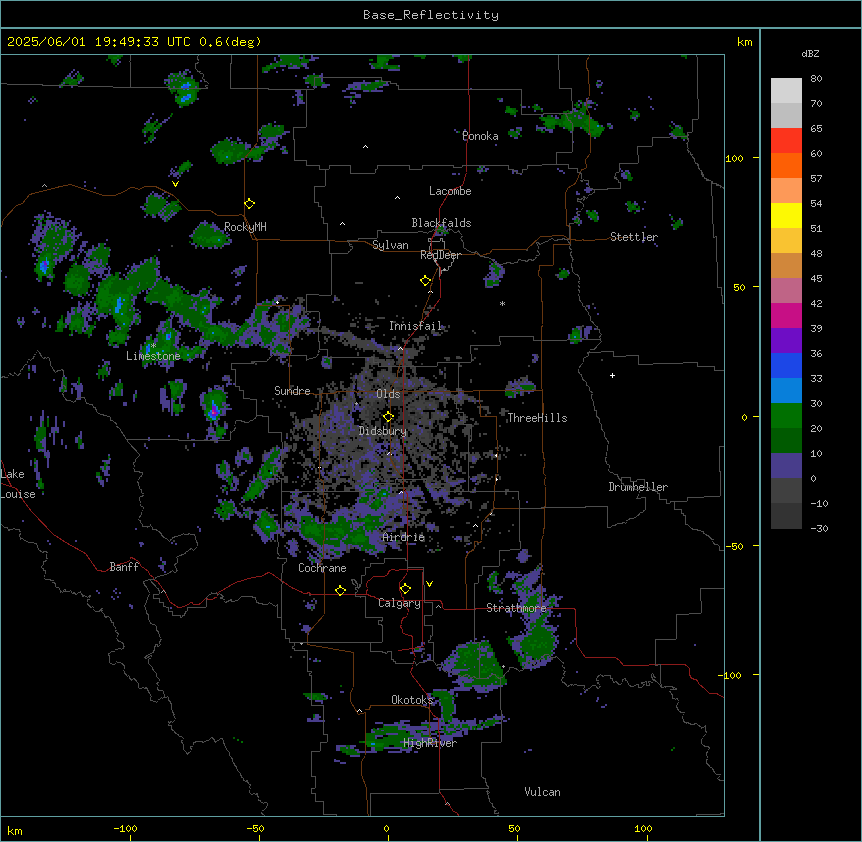Click the Base_Reflectivity title
The height and width of the screenshot is (842, 862).
pos(431,15)
